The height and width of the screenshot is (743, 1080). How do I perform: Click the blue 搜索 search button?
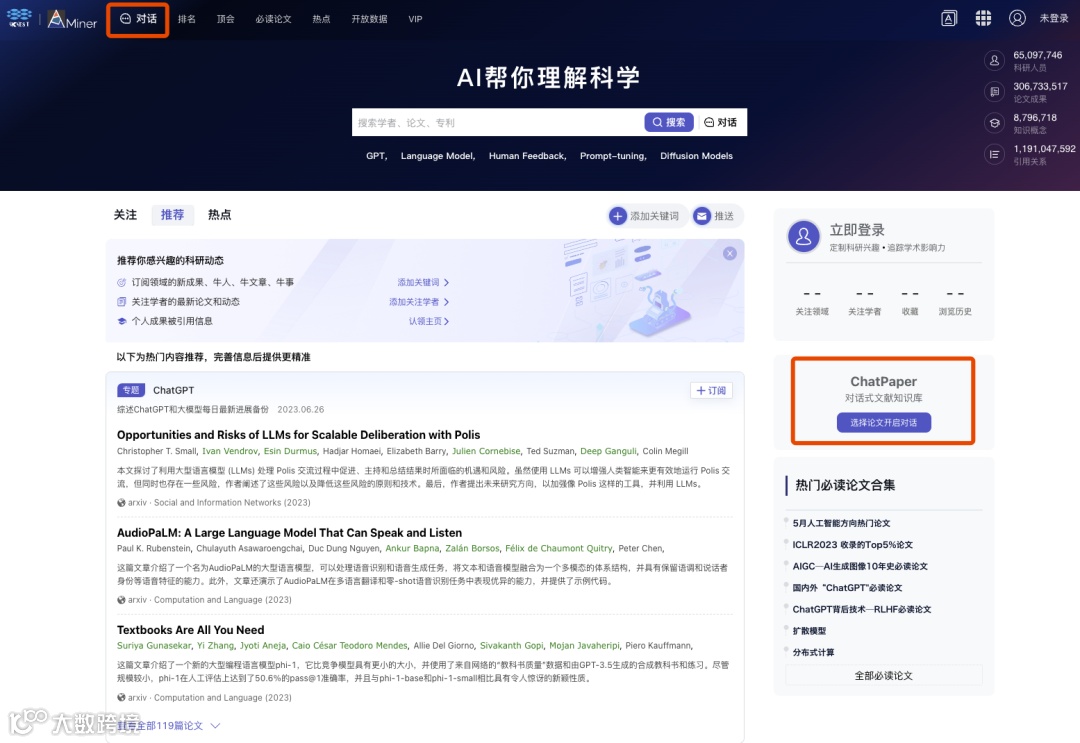pos(669,123)
